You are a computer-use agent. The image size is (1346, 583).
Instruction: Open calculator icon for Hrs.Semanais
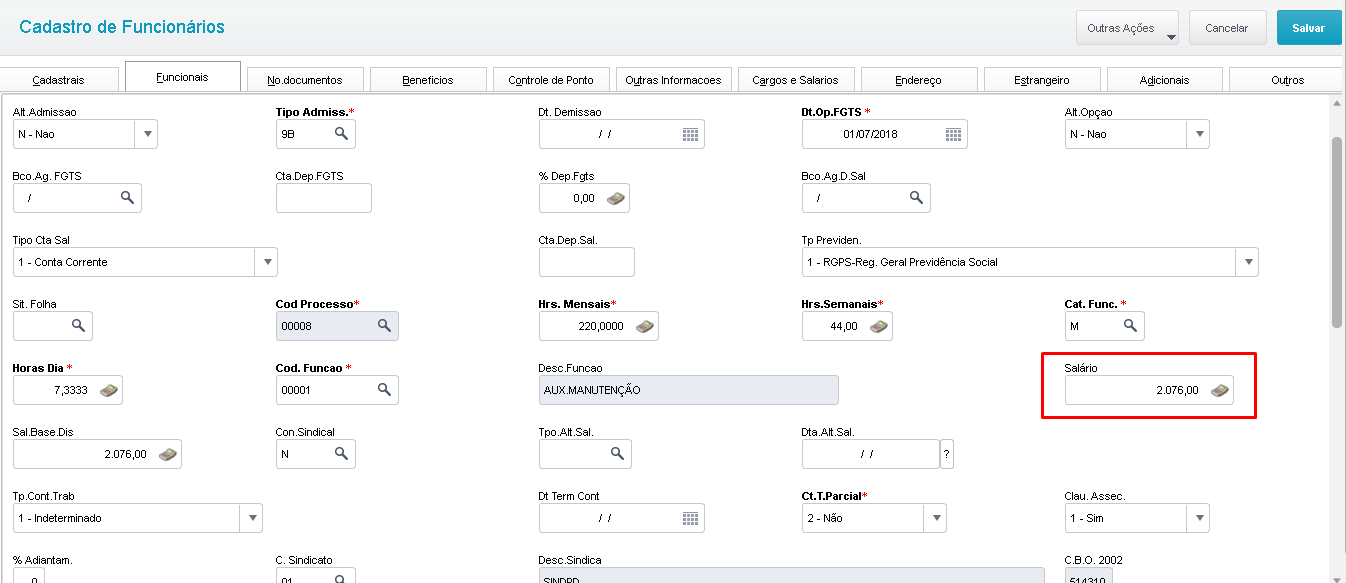(x=879, y=326)
